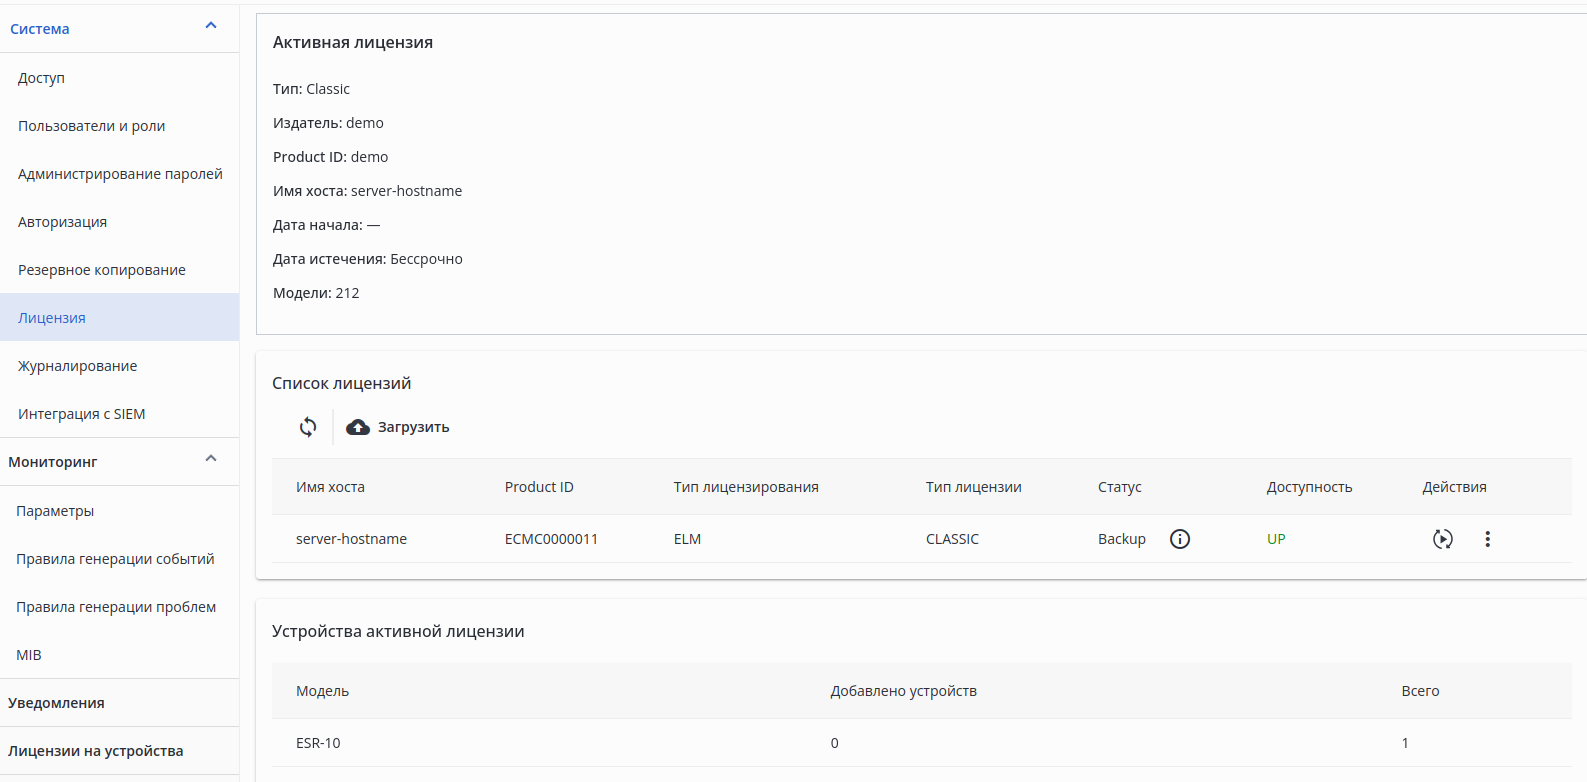
Task: Open the Авторизация settings page
Action: click(62, 222)
